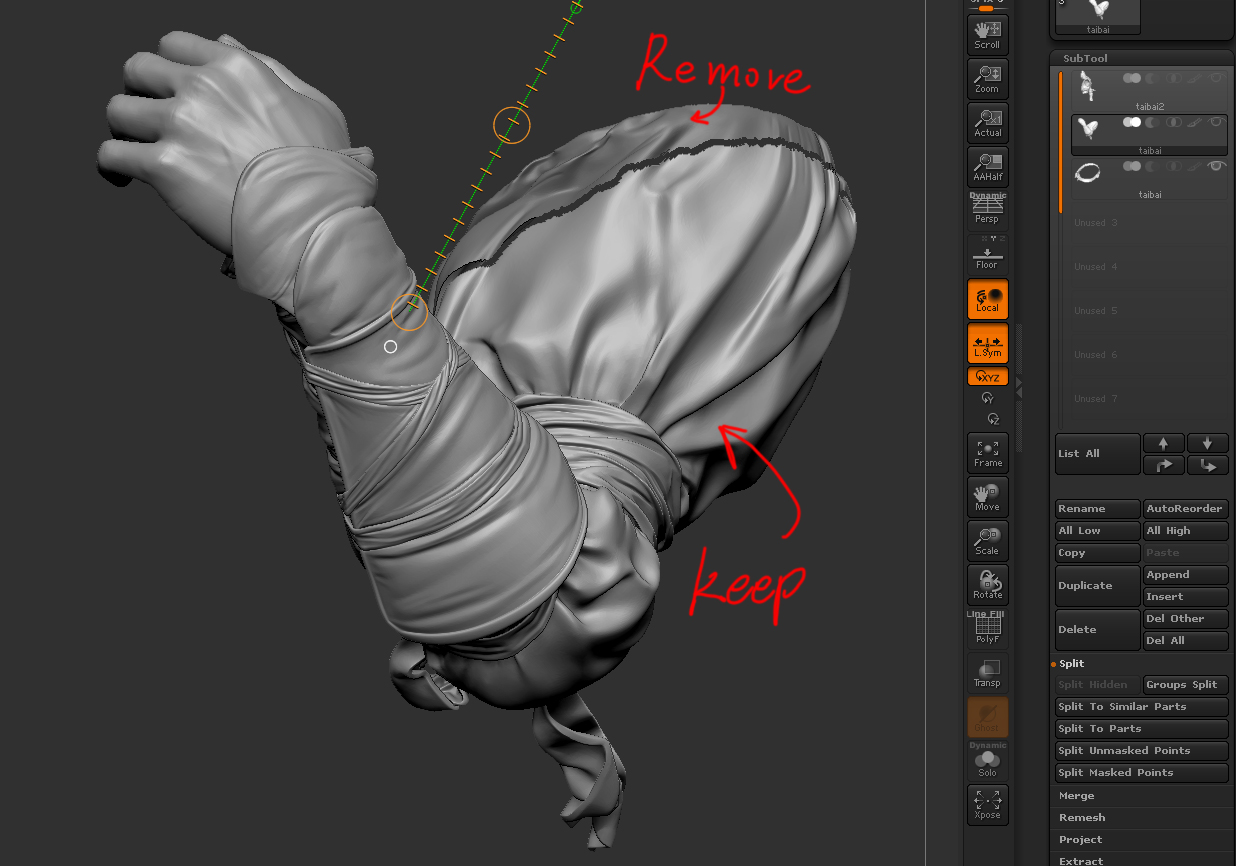Click the All Low button
This screenshot has height=866, width=1236.
coord(1098,531)
